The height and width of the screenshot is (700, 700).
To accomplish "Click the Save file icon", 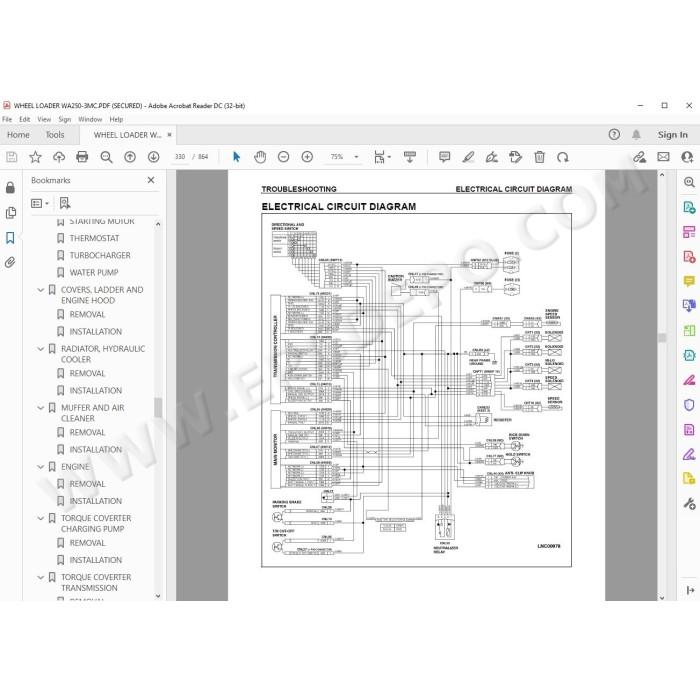I will coord(12,157).
